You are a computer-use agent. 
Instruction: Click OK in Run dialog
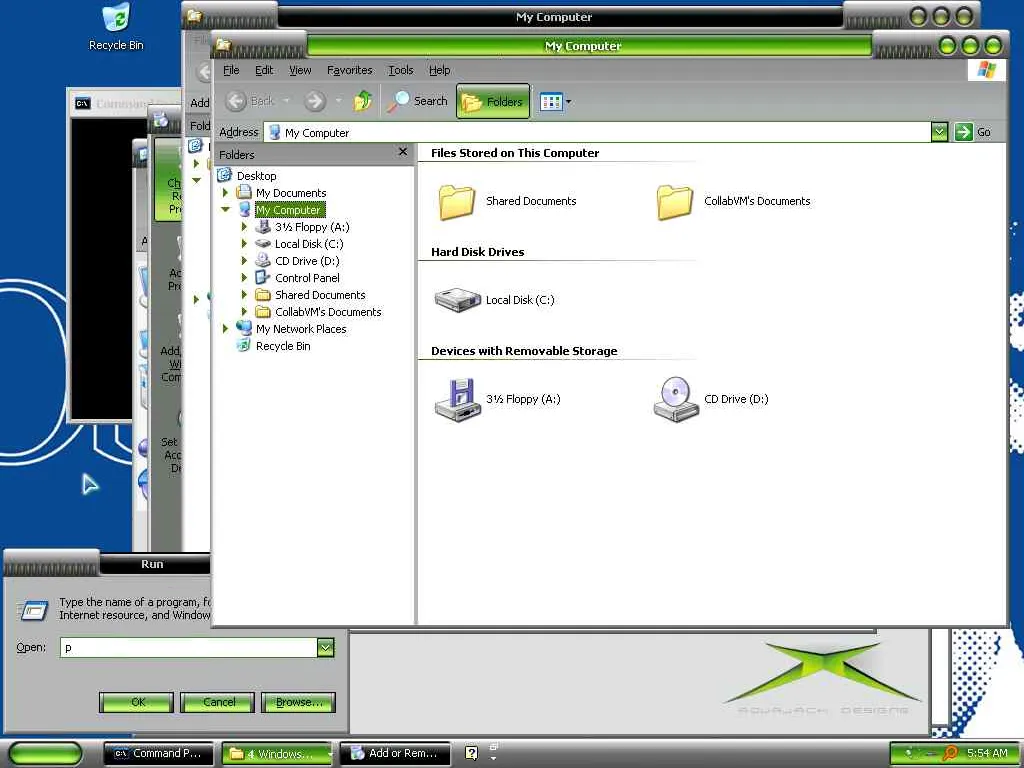(x=136, y=702)
